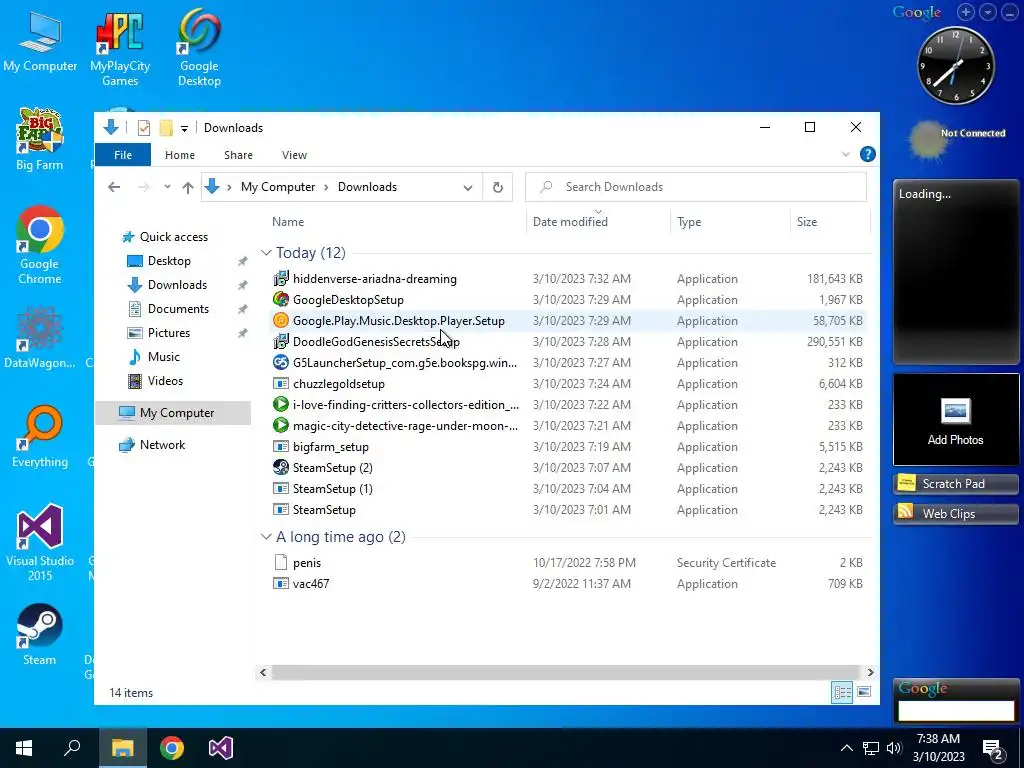This screenshot has width=1024, height=768.
Task: Navigate back in File Explorer
Action: (x=114, y=187)
